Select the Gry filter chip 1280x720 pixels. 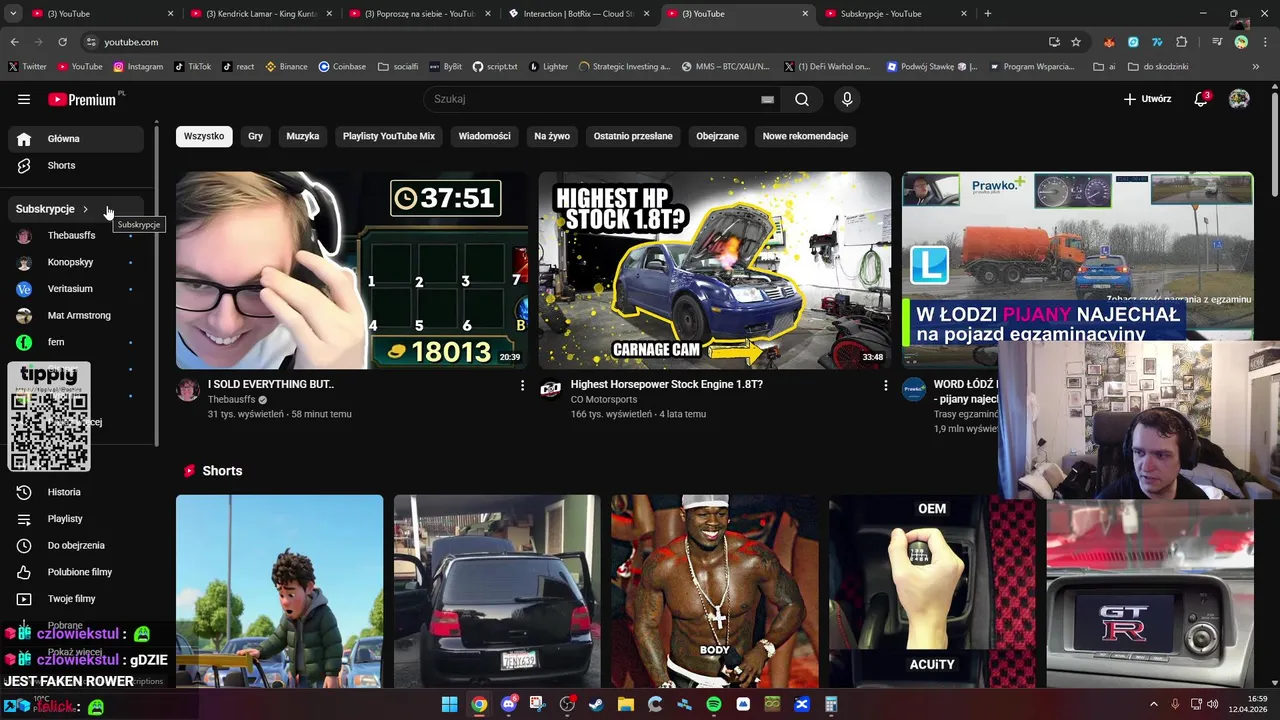click(256, 136)
